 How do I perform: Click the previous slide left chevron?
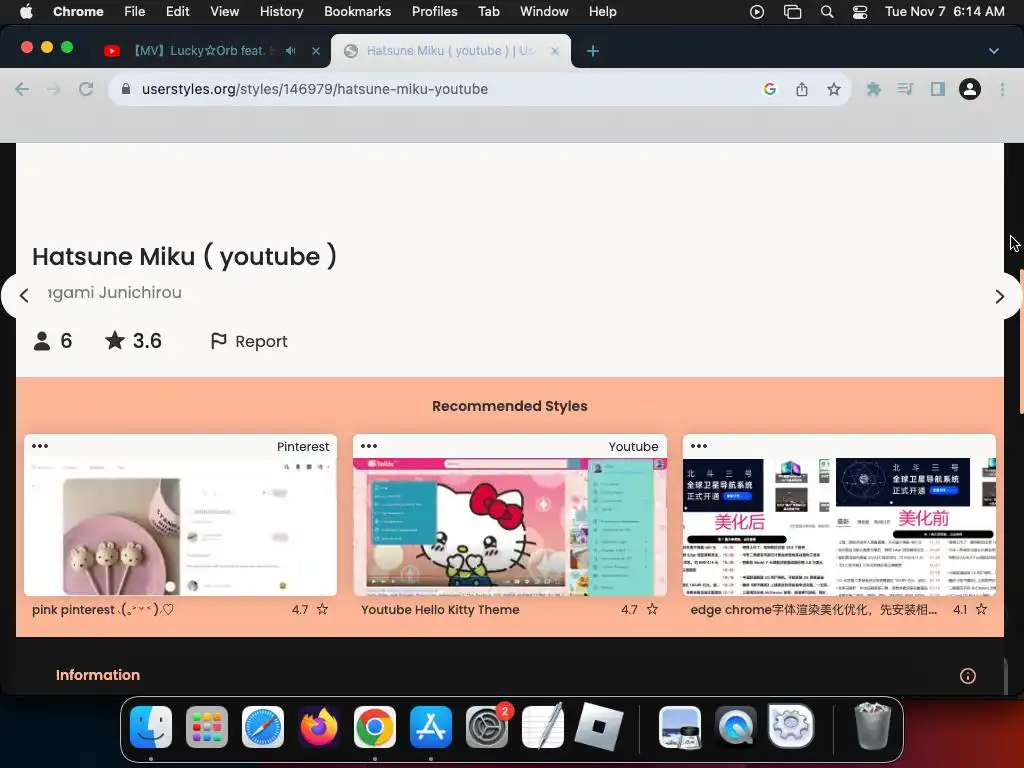coord(24,296)
